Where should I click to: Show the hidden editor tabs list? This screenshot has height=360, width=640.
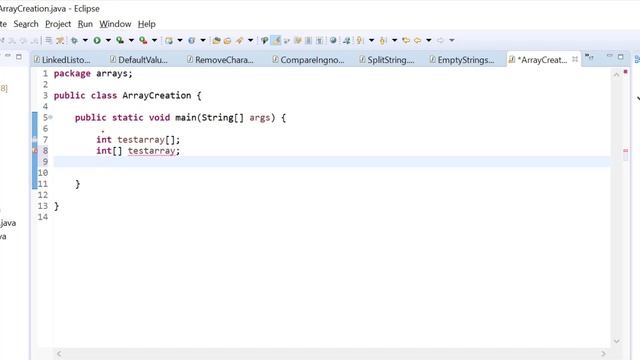tap(589, 58)
